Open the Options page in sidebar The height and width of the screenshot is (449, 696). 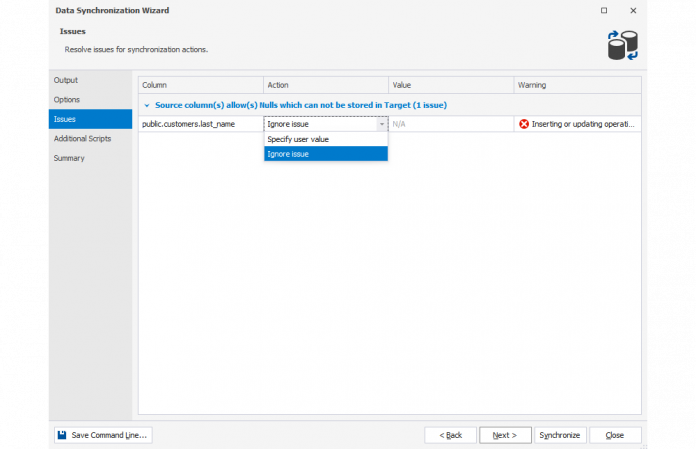coord(67,100)
